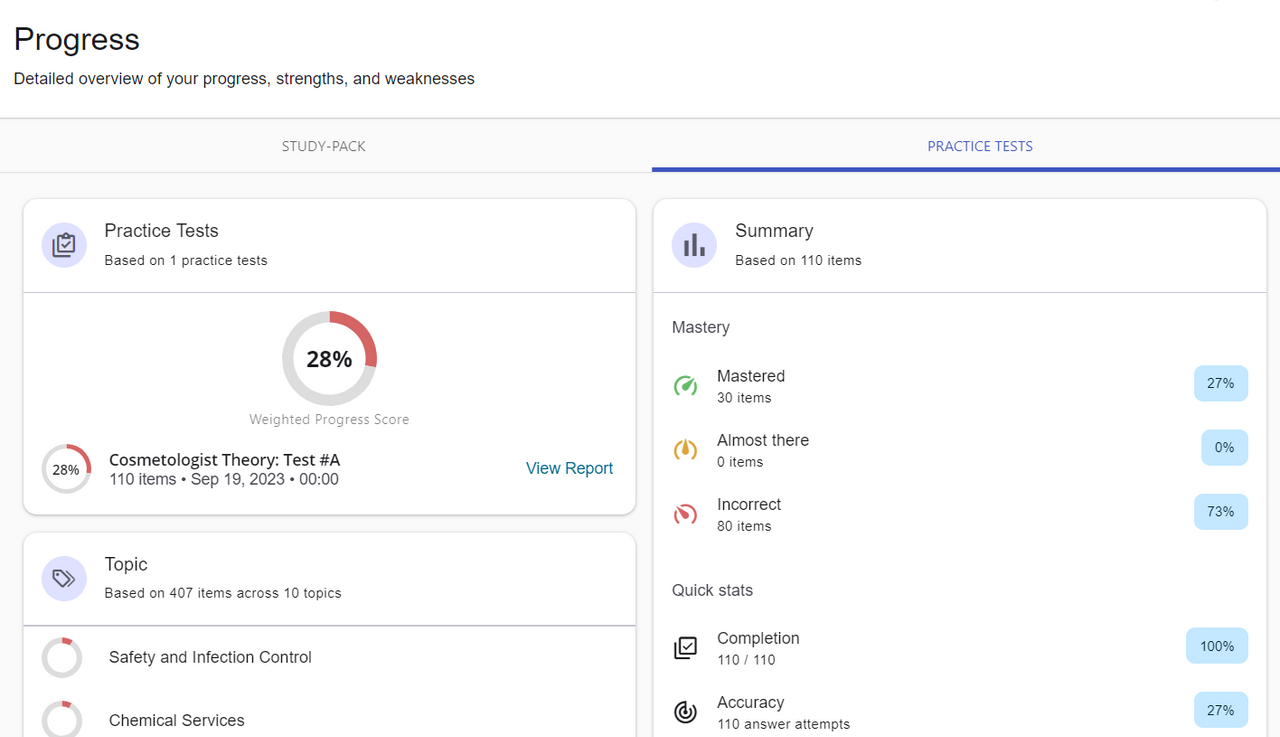The image size is (1280, 737).
Task: Select the Chemical Services topic
Action: coord(176,720)
